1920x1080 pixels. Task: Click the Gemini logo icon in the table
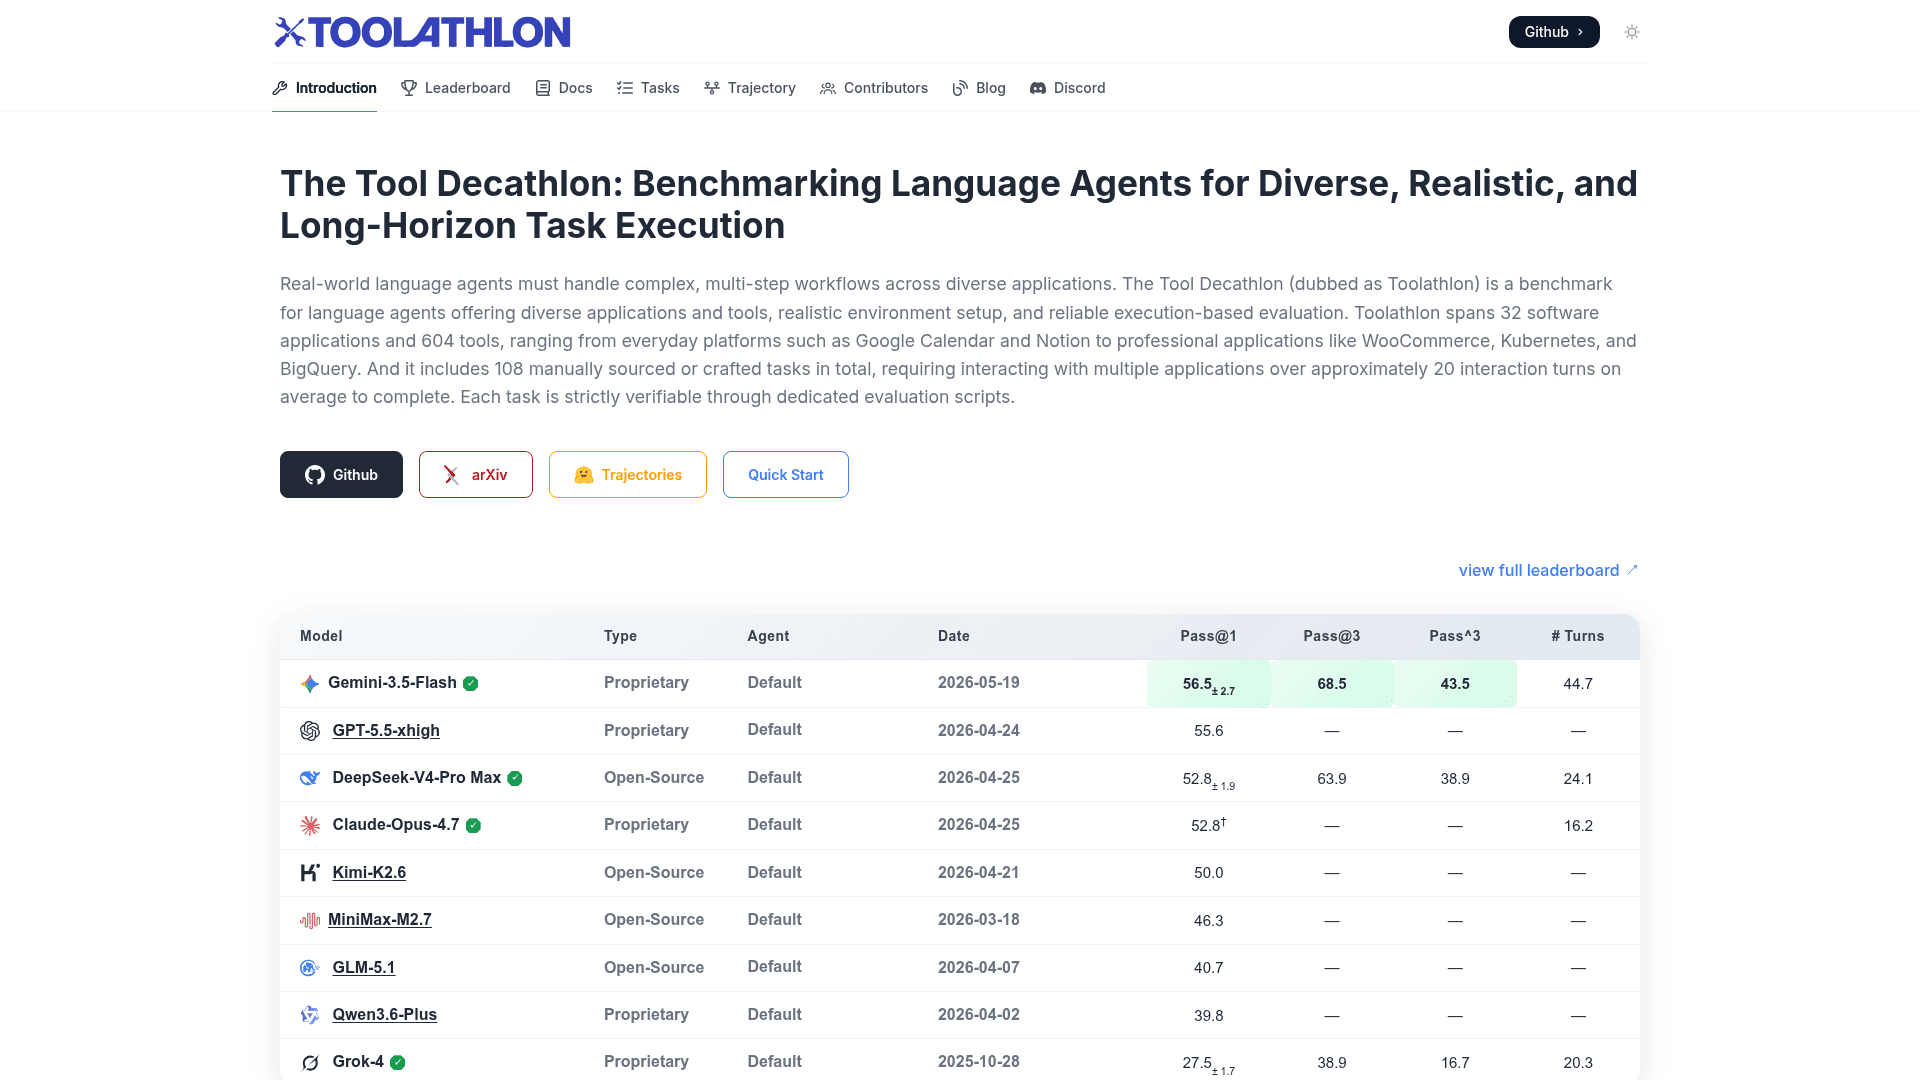point(310,683)
